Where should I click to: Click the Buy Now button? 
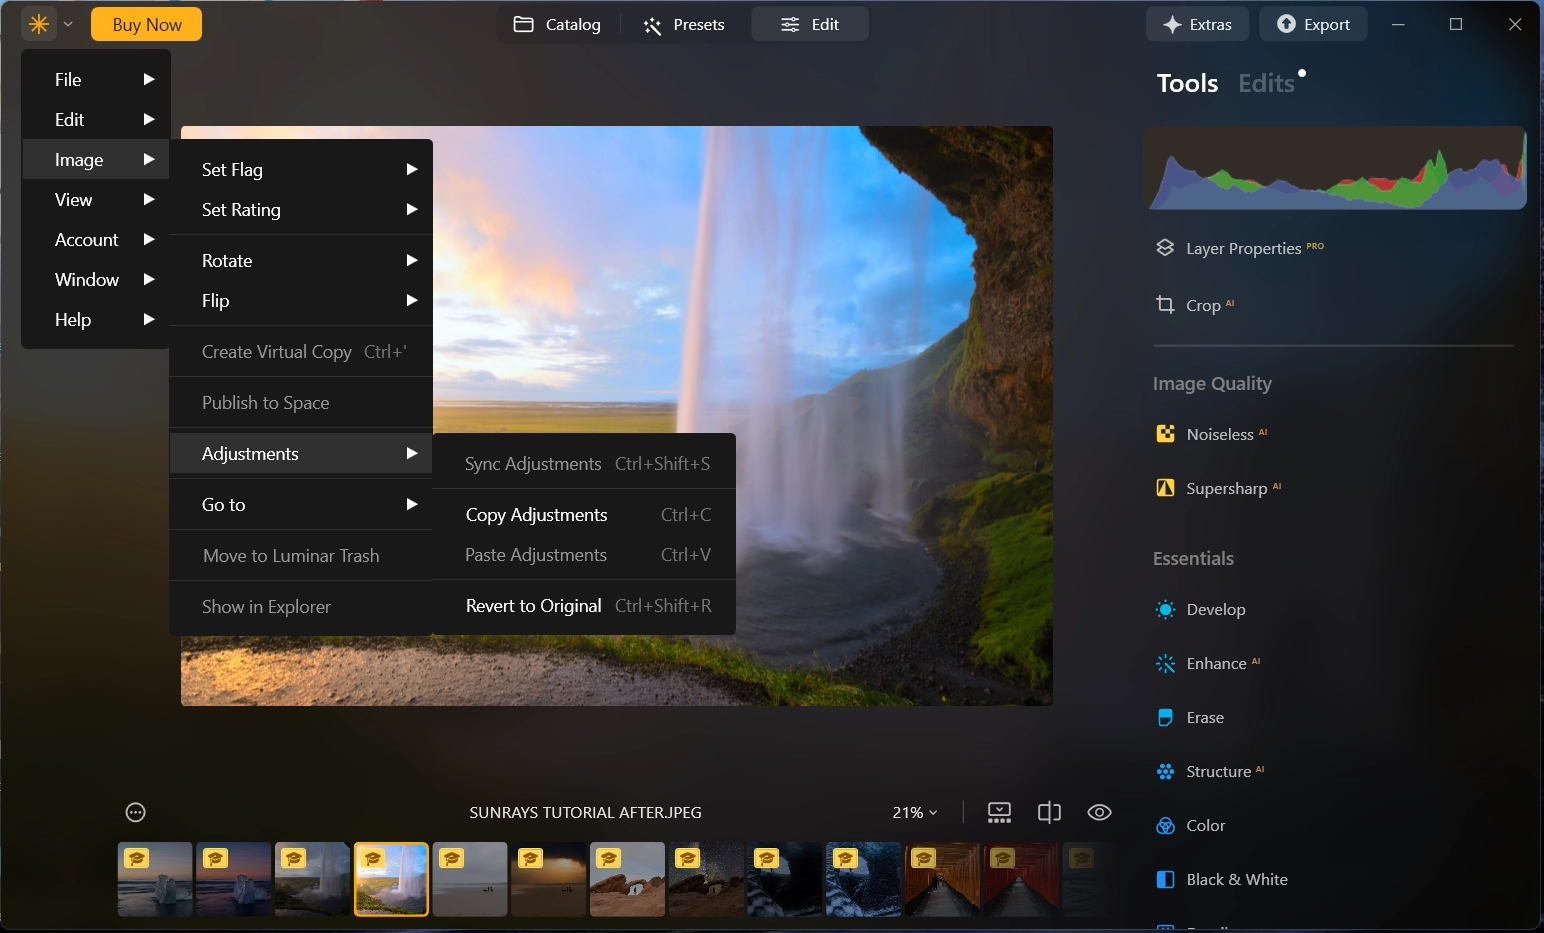[x=147, y=24]
